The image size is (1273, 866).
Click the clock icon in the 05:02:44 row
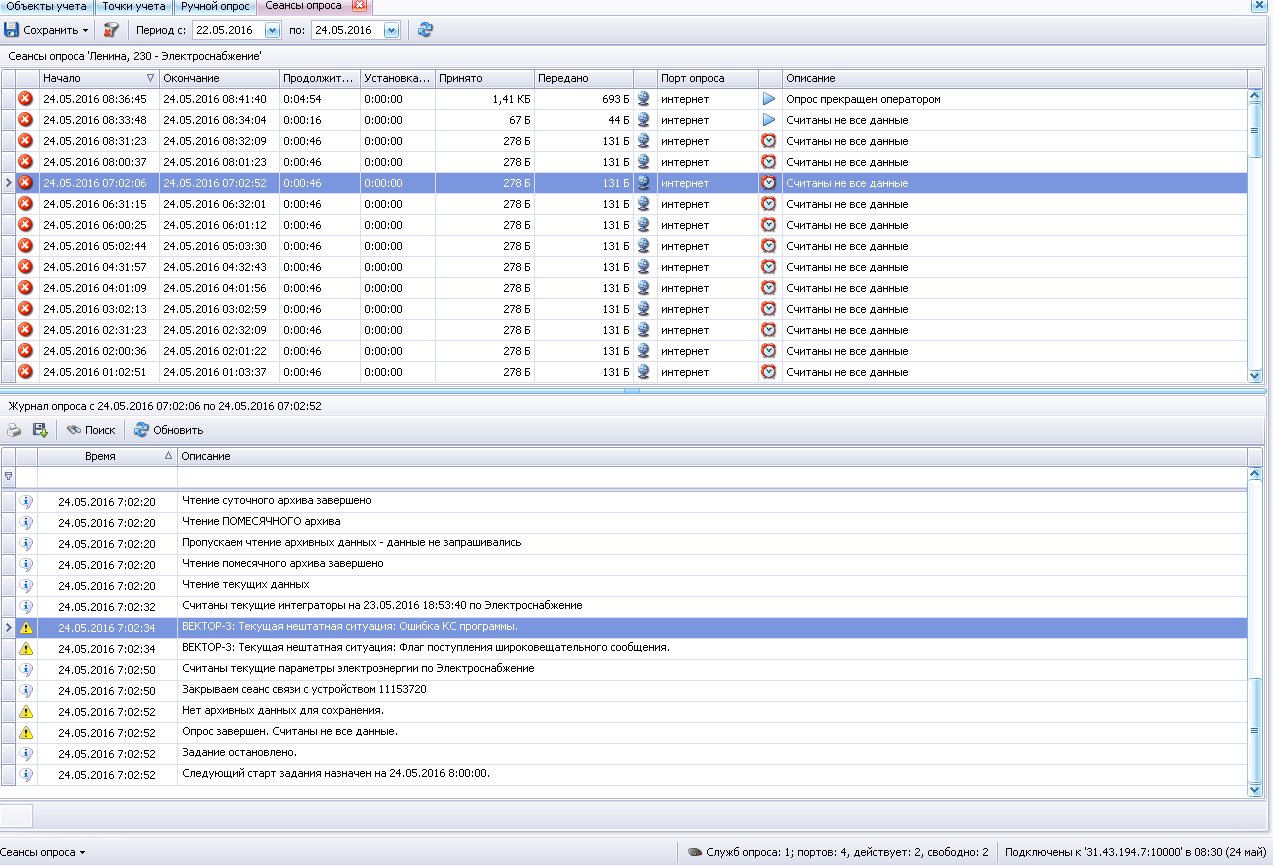coord(769,246)
